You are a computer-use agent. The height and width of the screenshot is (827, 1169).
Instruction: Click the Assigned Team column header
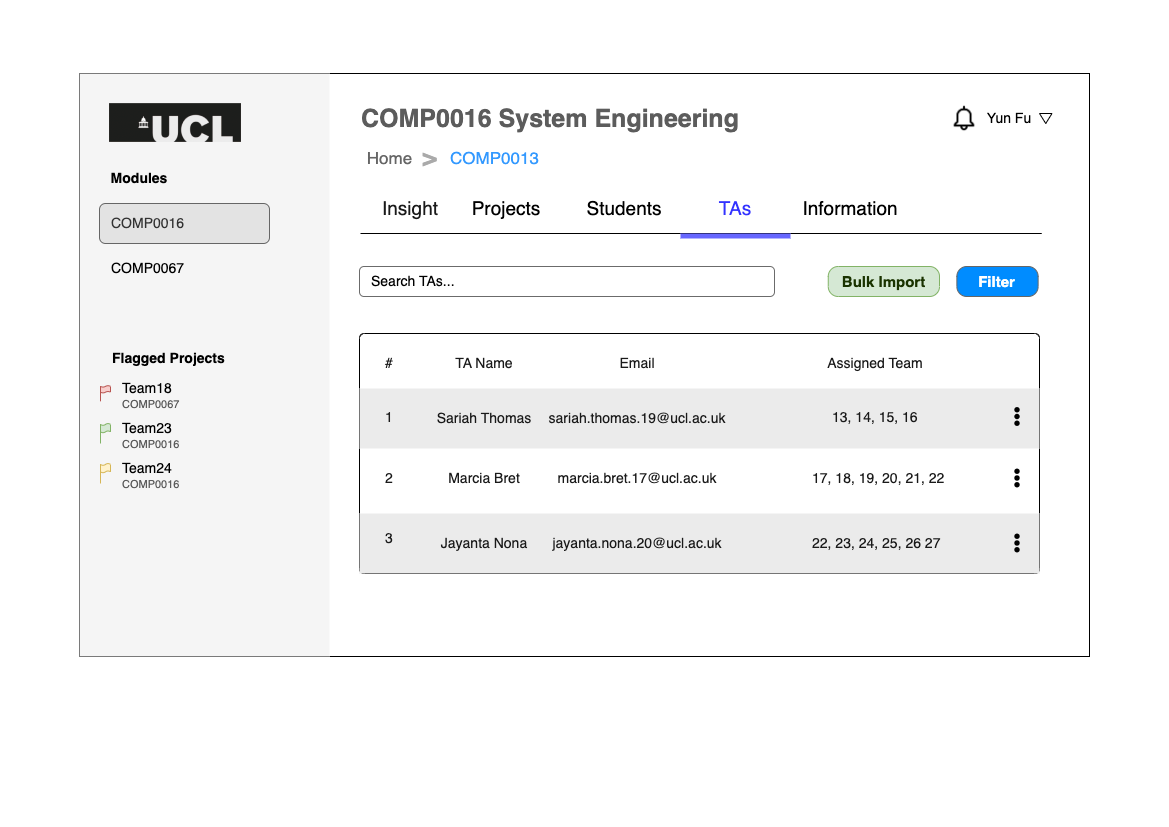[875, 363]
